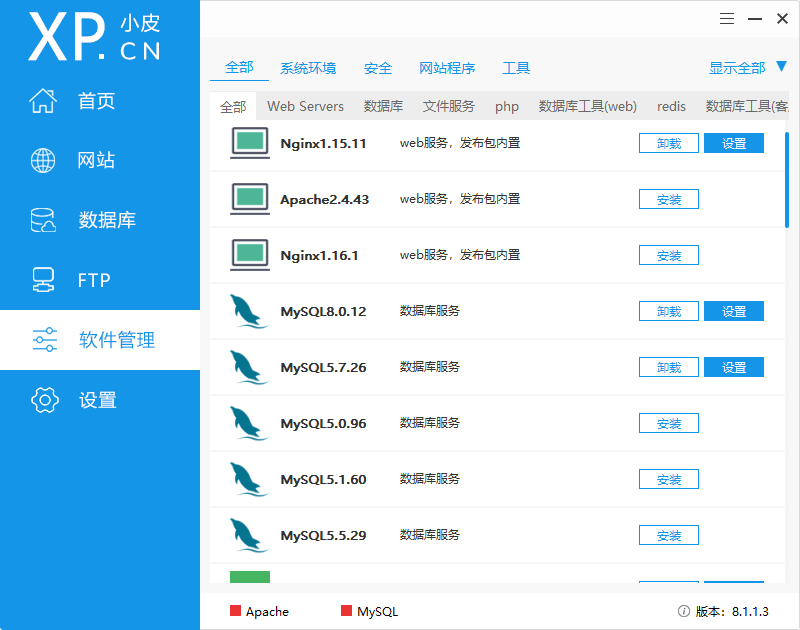This screenshot has width=800, height=630.
Task: Minimize the window
Action: [755, 19]
